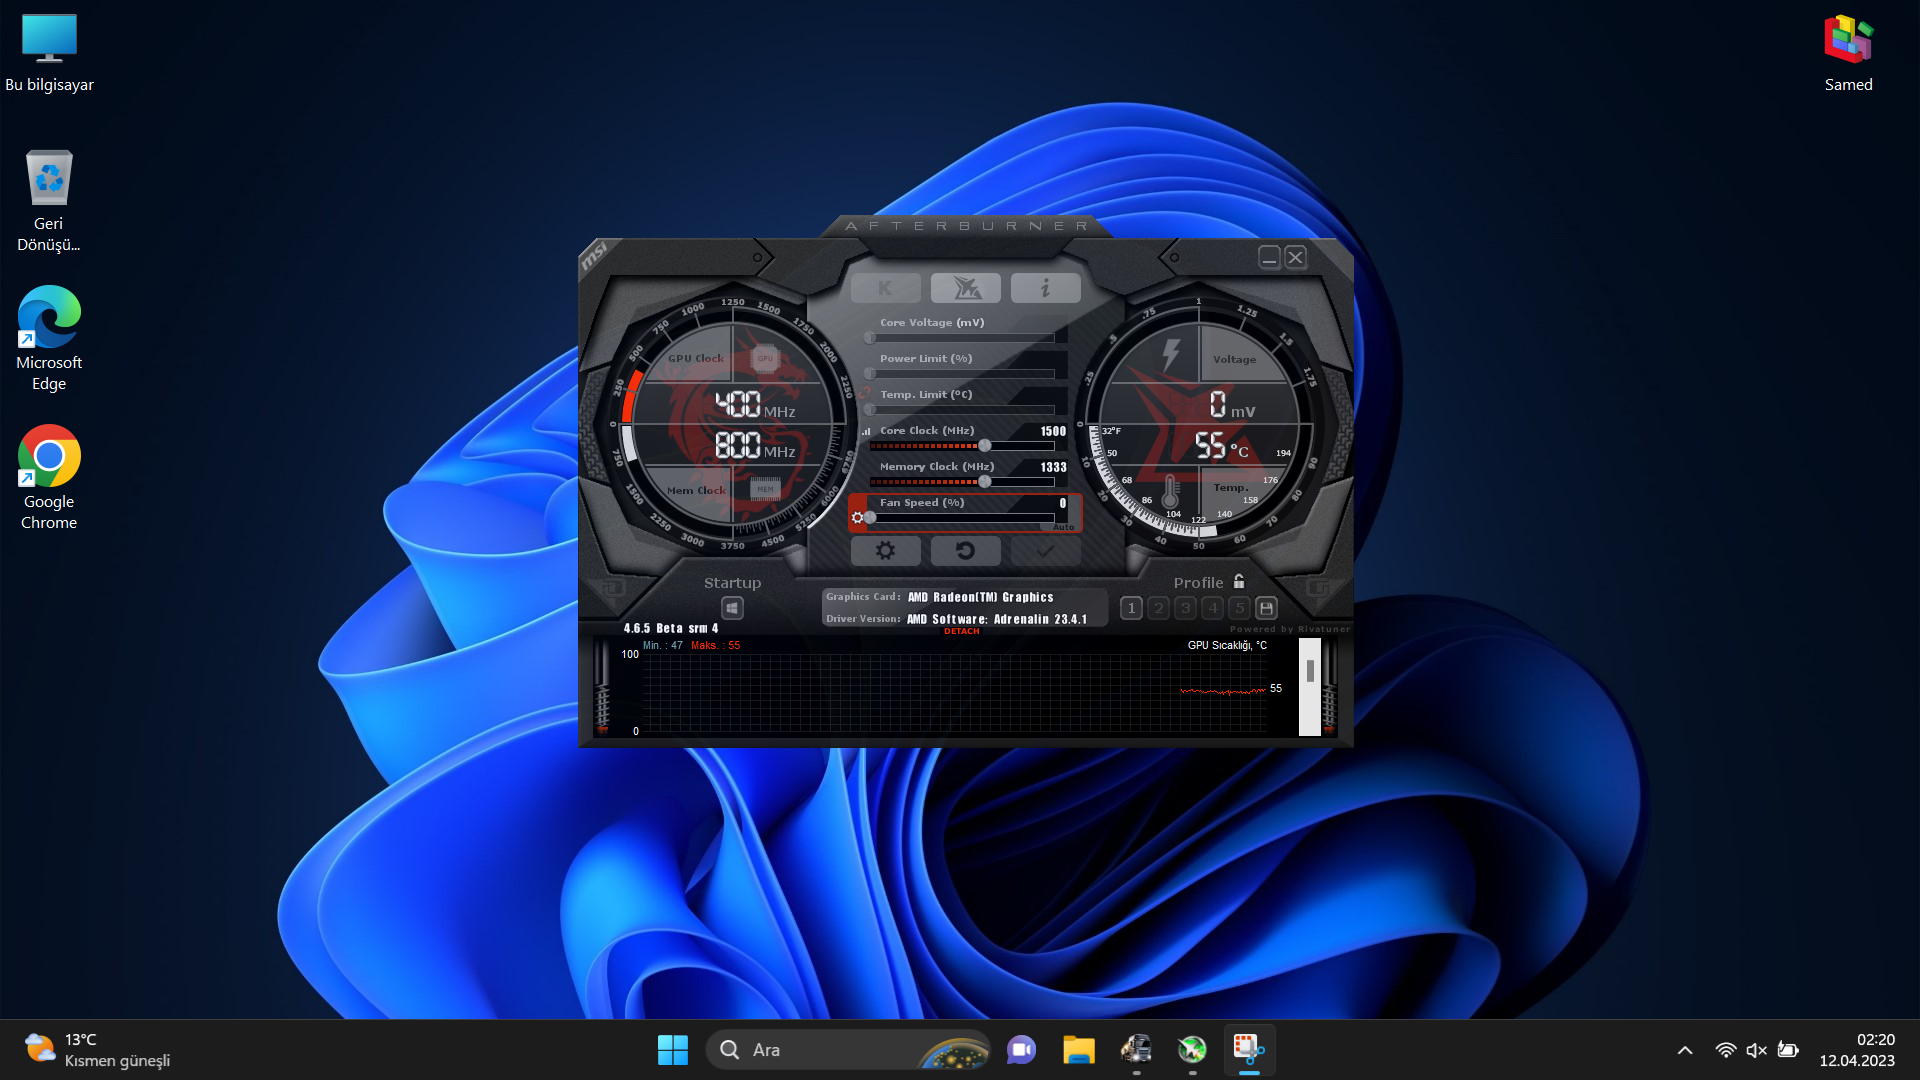Open the information 'i' button
The image size is (1920, 1080).
[1045, 288]
